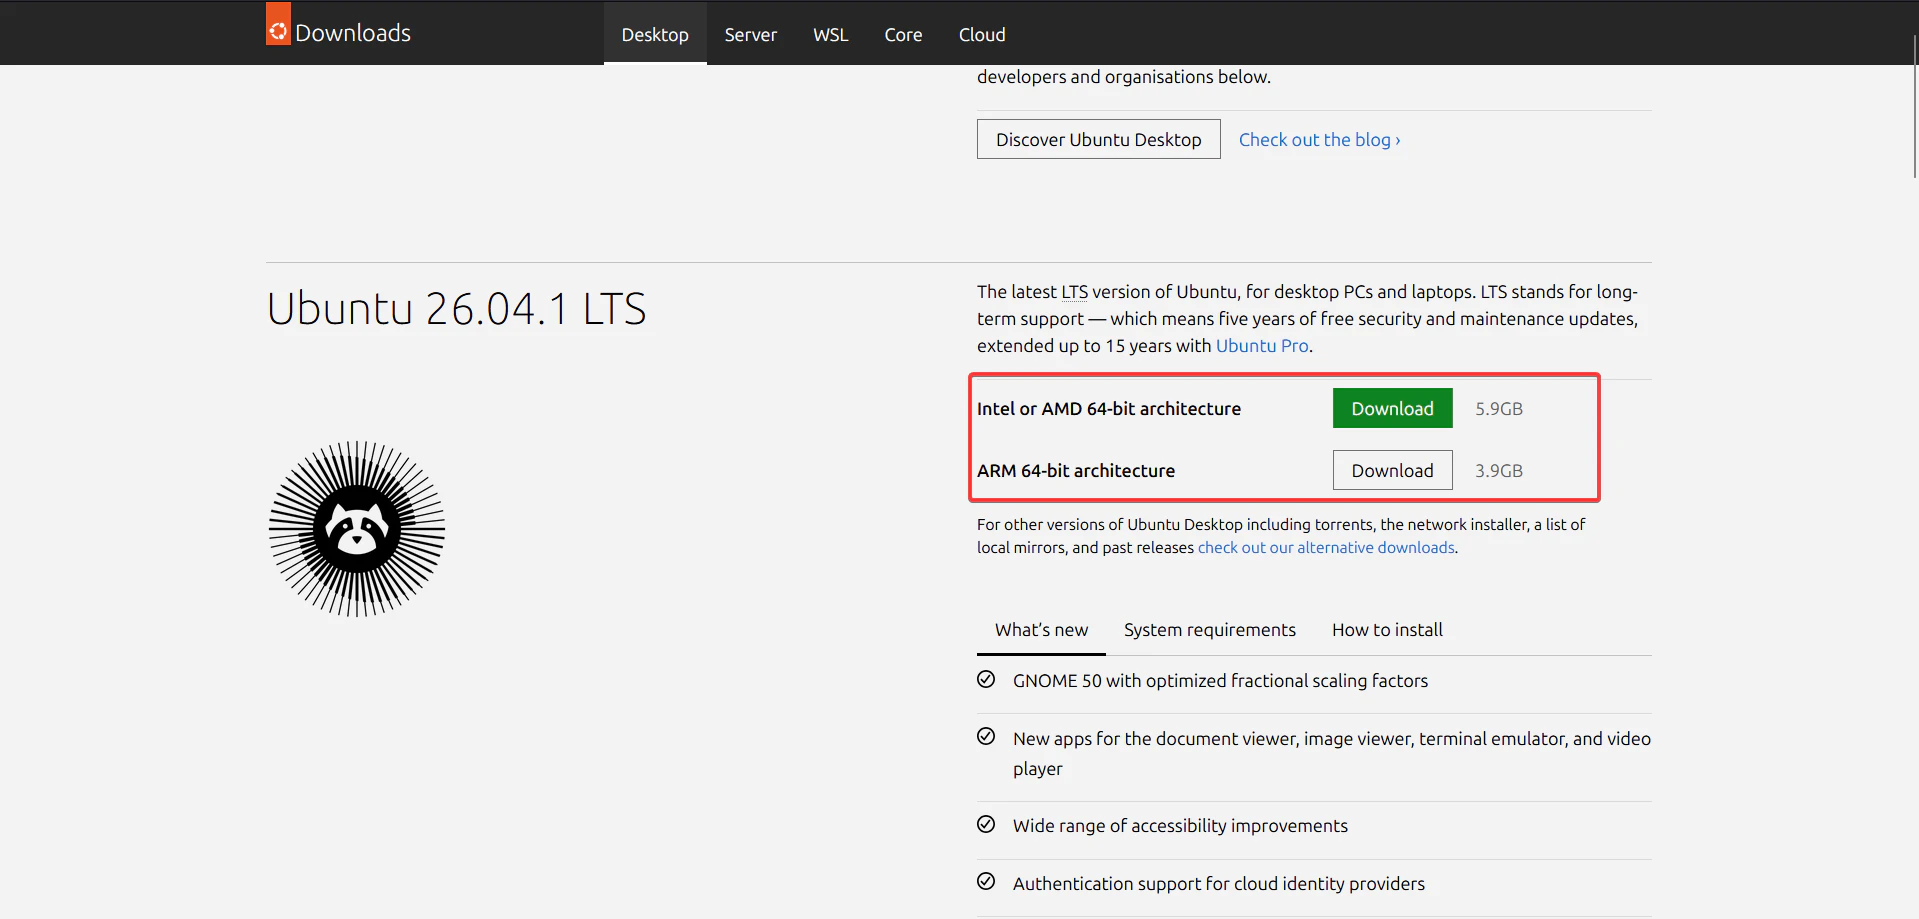Switch to the Server downloads tab
The height and width of the screenshot is (919, 1919).
[x=751, y=34]
